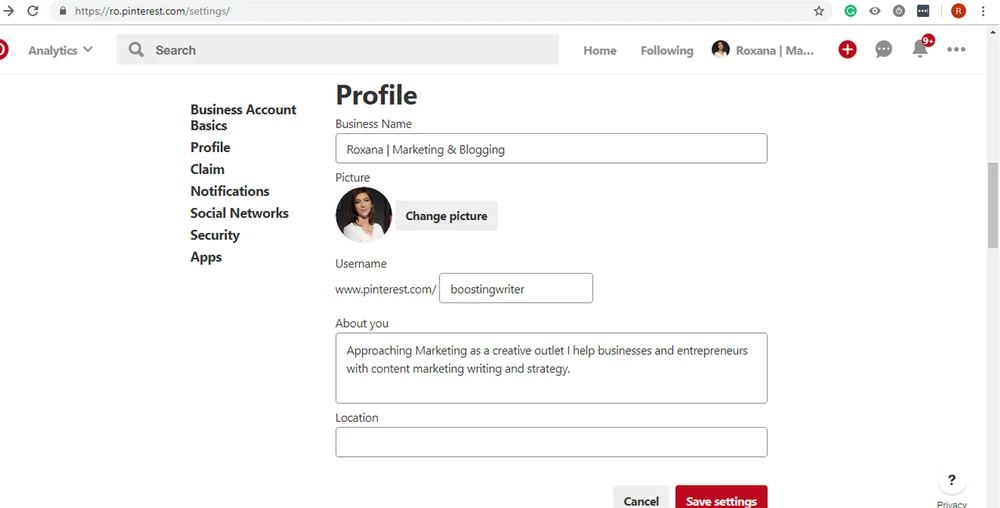Click the Username field boostingwriter
1000x508 pixels.
click(x=516, y=288)
